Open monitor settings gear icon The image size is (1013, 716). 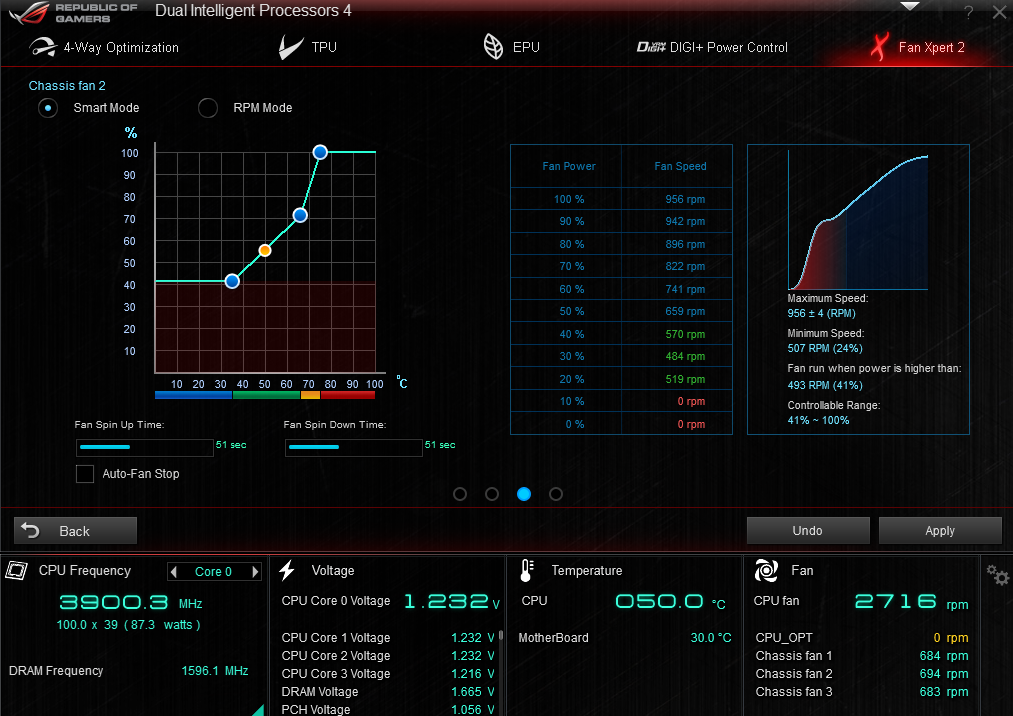pyautogui.click(x=997, y=574)
